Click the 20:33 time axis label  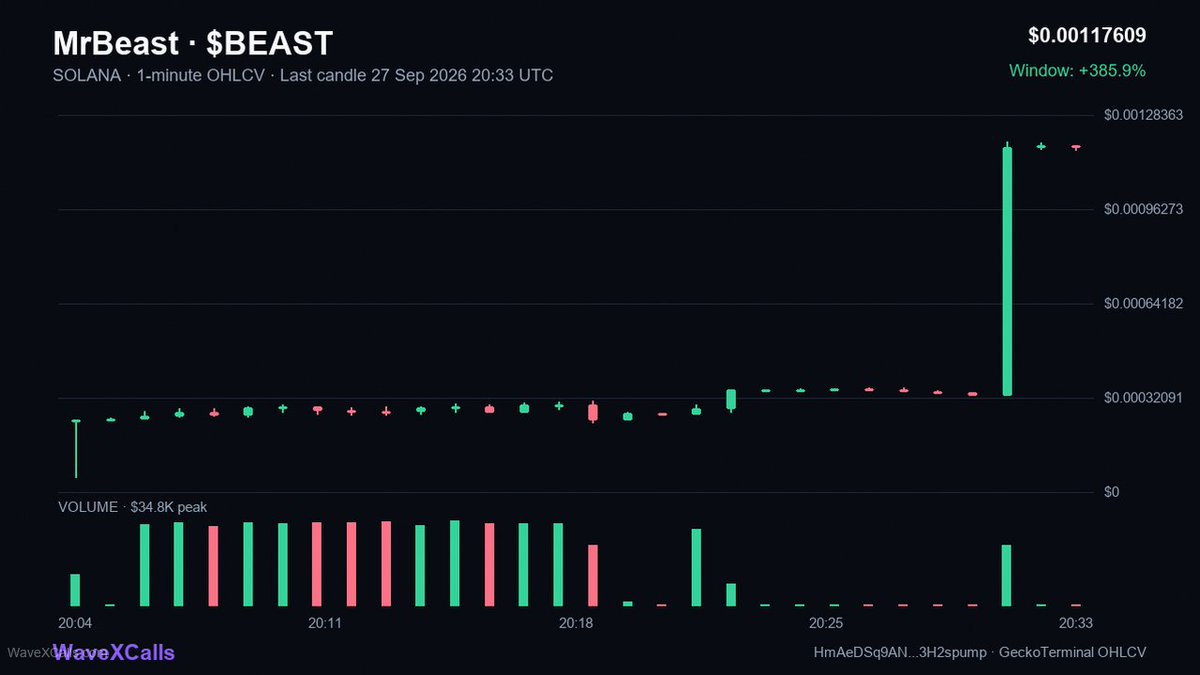click(1076, 623)
